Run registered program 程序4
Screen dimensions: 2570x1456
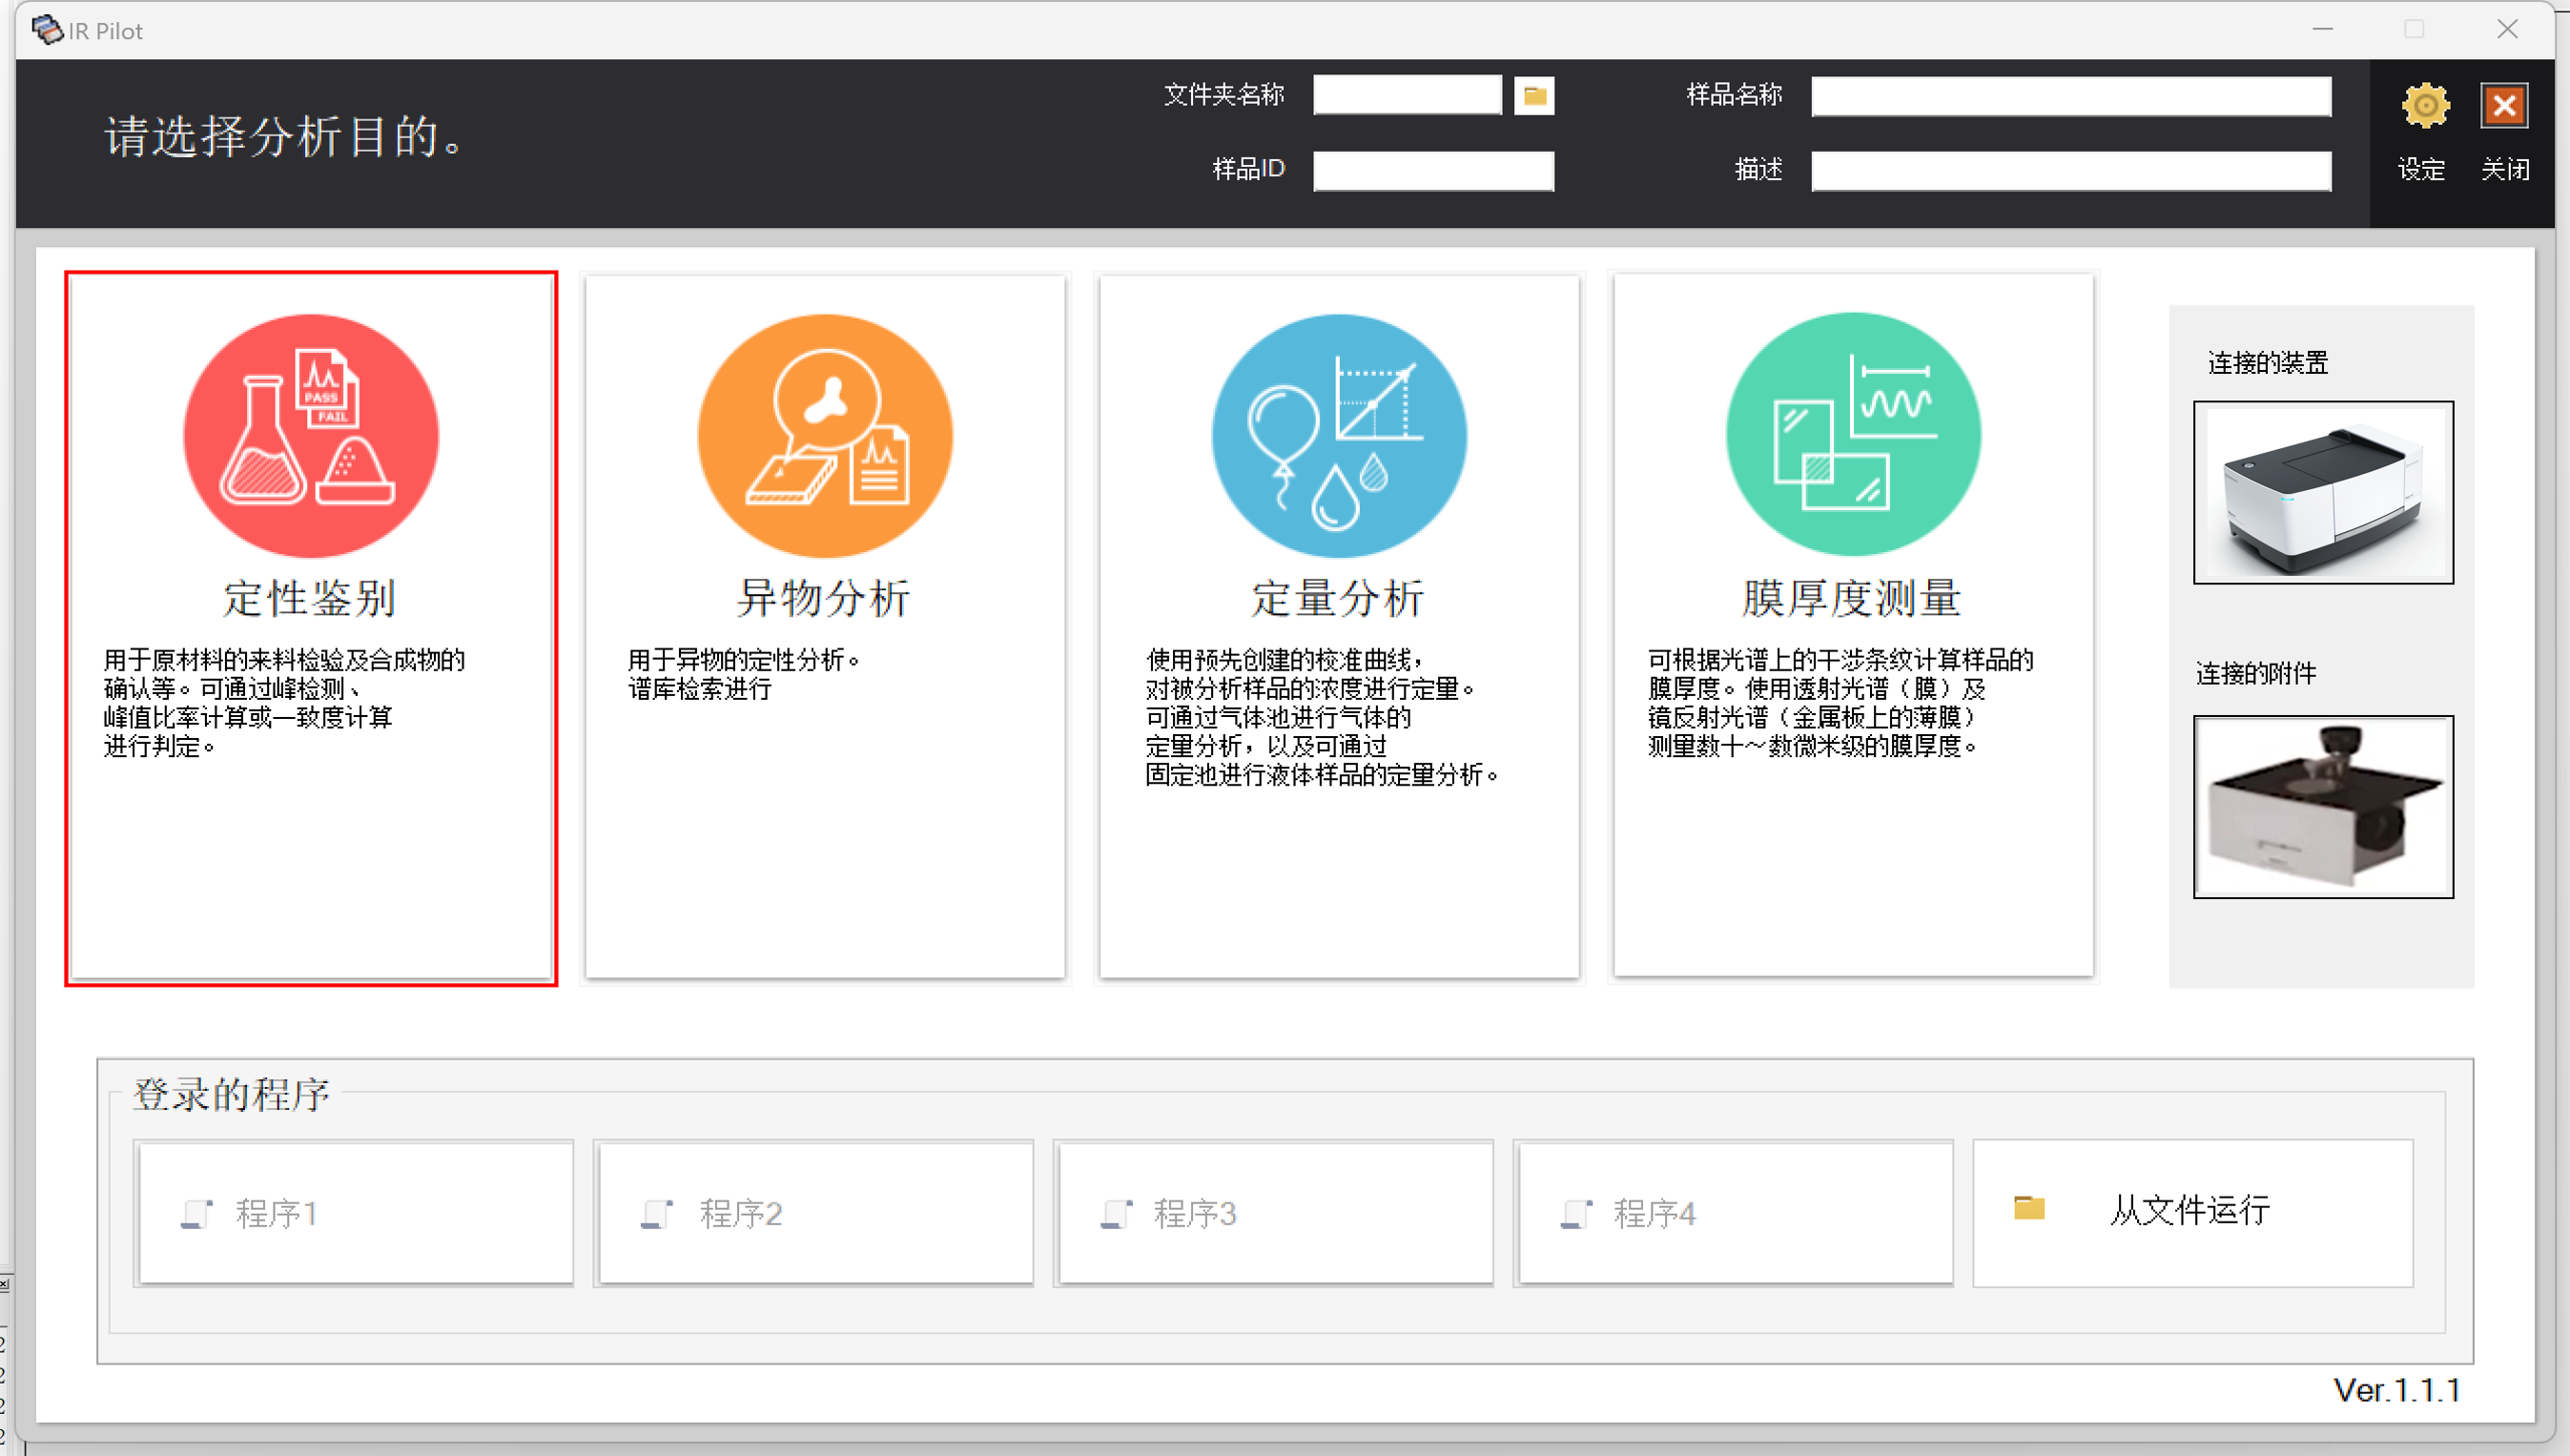(x=1734, y=1212)
